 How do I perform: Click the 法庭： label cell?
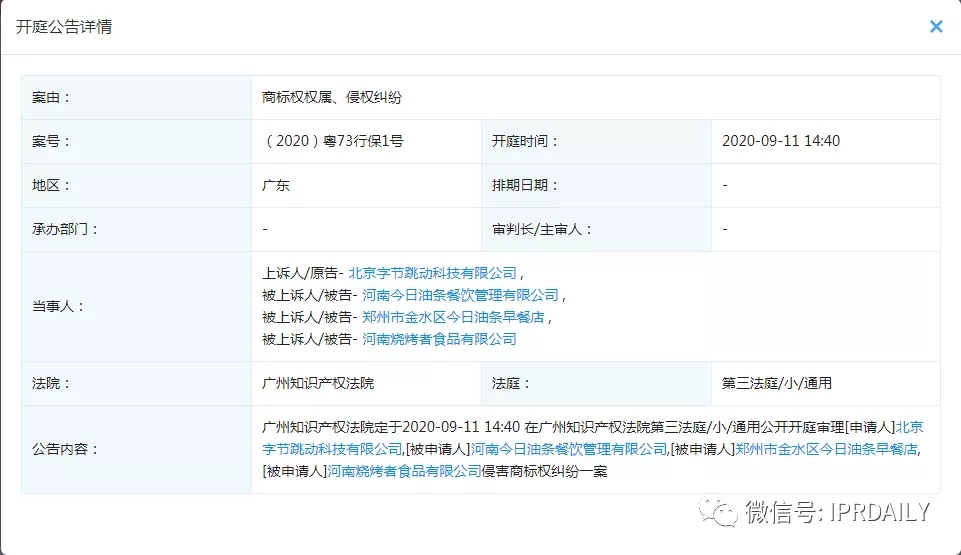coord(596,383)
